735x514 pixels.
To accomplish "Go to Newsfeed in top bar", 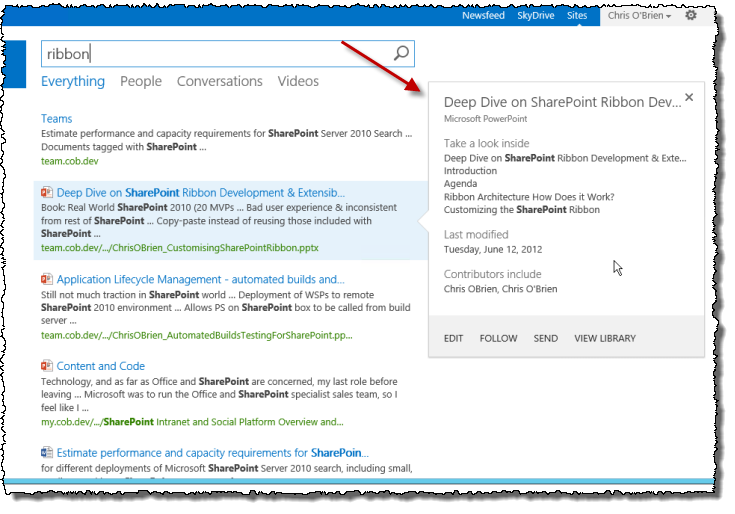I will click(x=483, y=15).
